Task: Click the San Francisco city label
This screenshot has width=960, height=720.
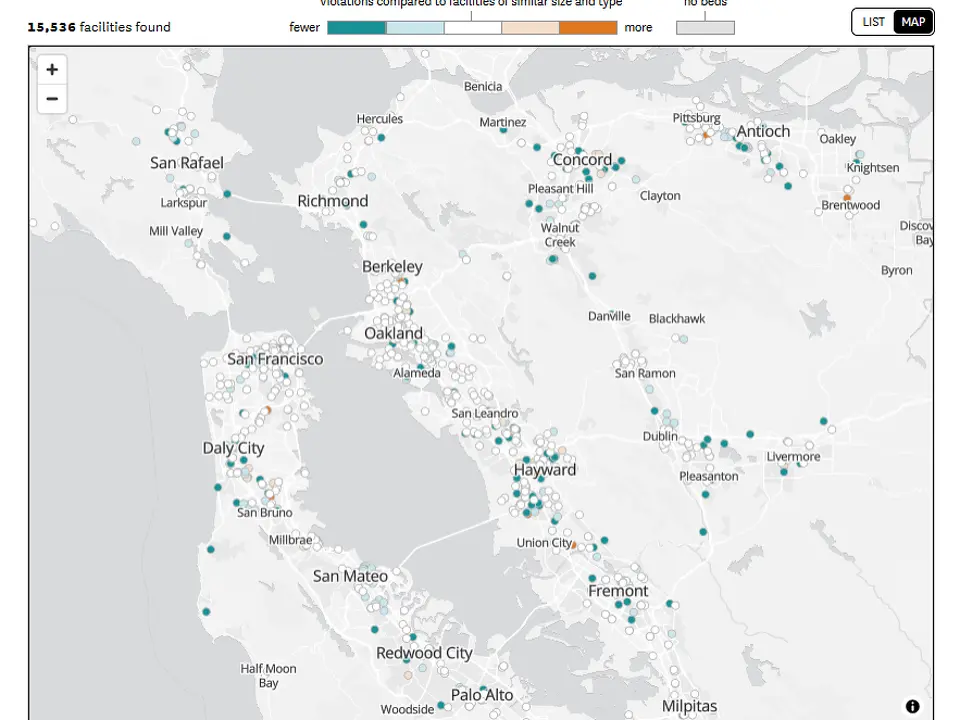Action: click(x=275, y=359)
